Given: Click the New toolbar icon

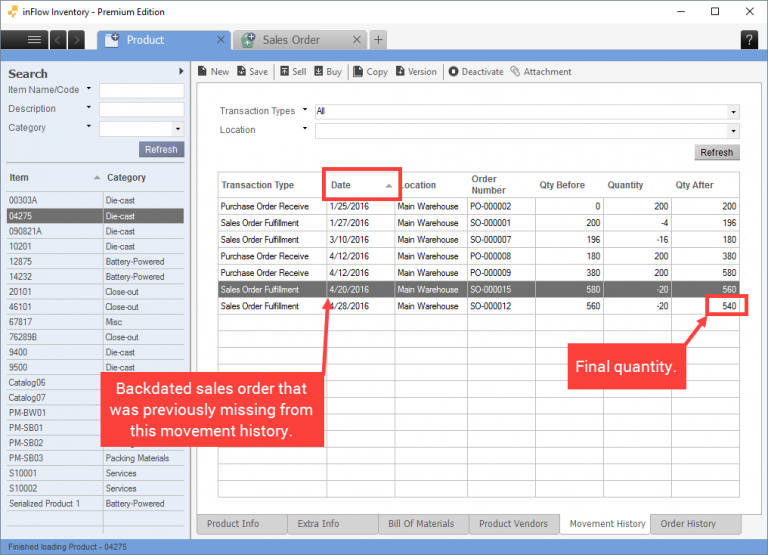Looking at the screenshot, I should click(x=202, y=72).
